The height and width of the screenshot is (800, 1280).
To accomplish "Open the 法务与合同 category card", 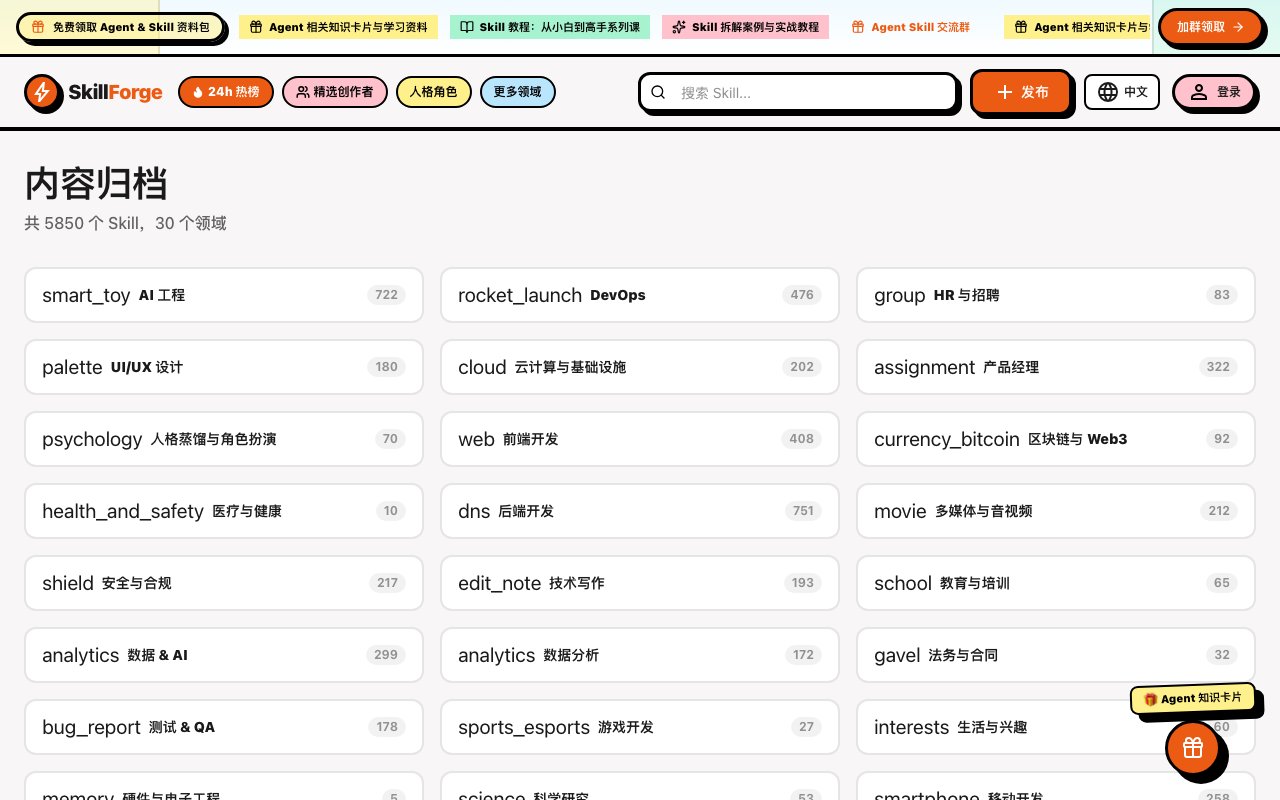I will click(1056, 655).
